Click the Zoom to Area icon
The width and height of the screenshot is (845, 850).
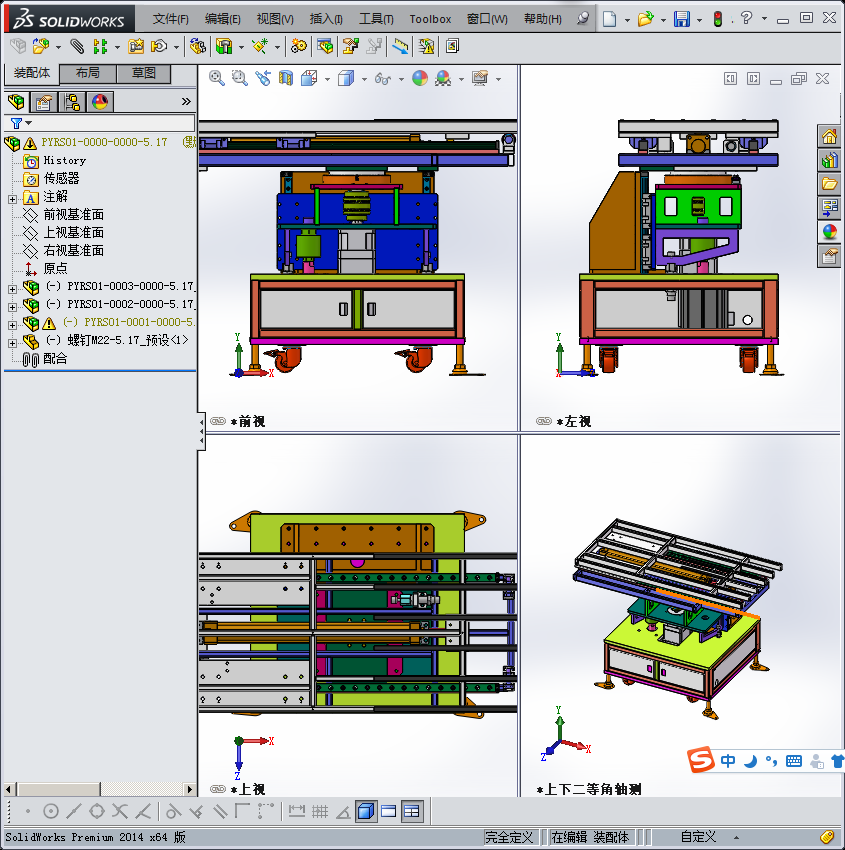click(x=240, y=79)
